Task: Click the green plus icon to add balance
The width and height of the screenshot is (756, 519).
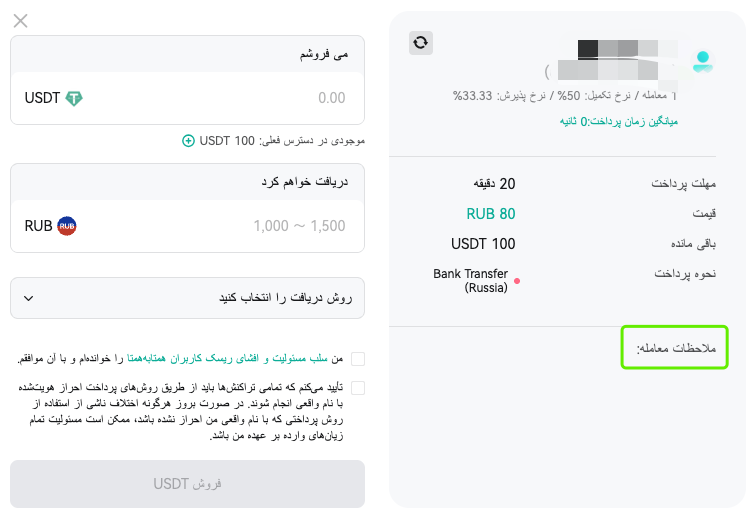Action: pyautogui.click(x=188, y=141)
